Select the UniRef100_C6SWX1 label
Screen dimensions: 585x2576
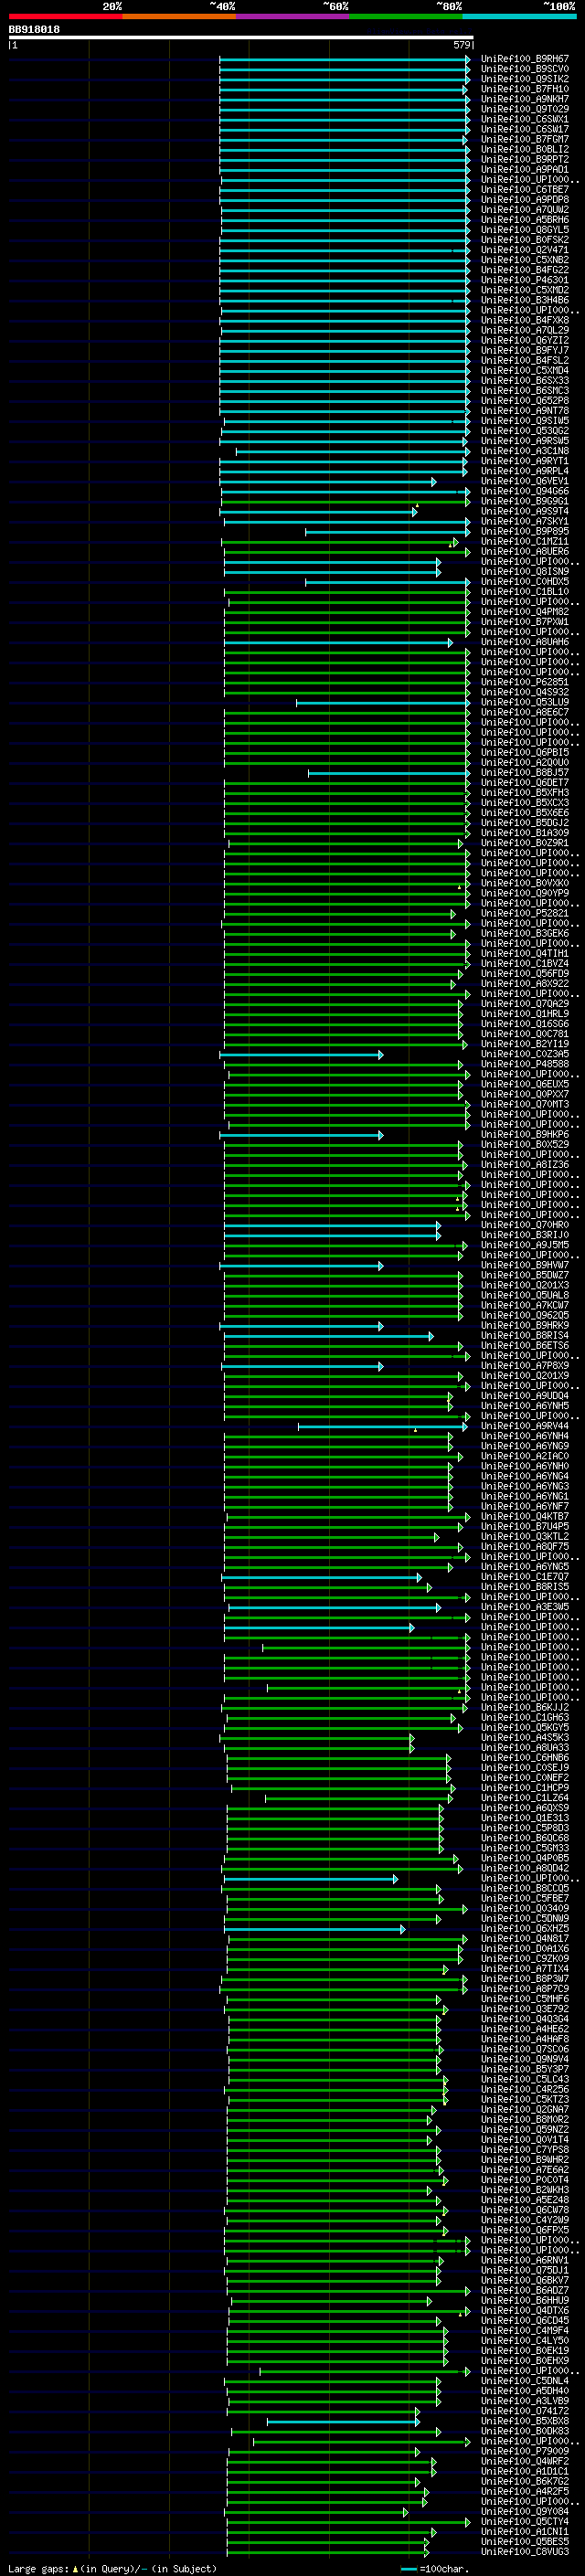[x=525, y=119]
